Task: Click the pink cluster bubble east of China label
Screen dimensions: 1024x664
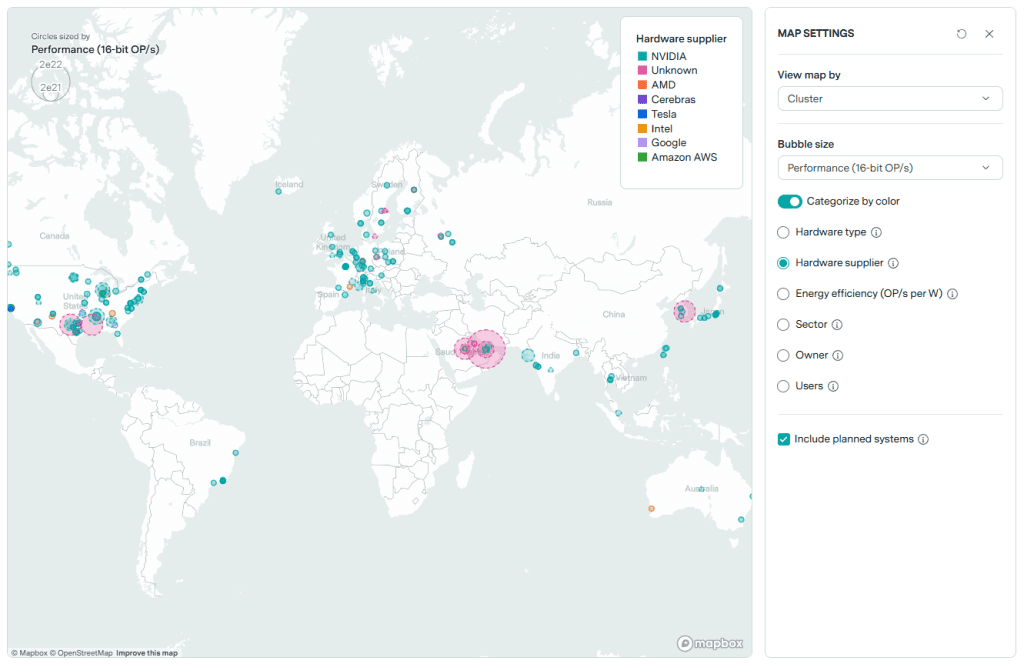Action: [684, 311]
